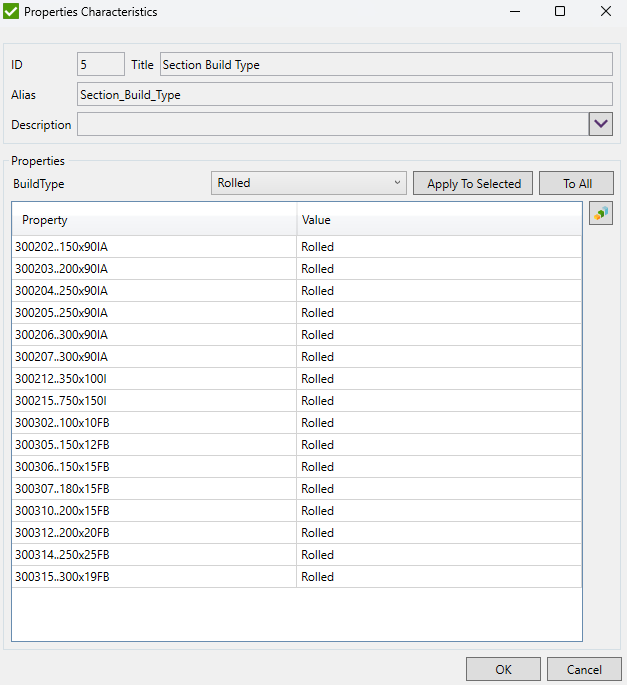Click the paint tool icon beside the table

600,214
